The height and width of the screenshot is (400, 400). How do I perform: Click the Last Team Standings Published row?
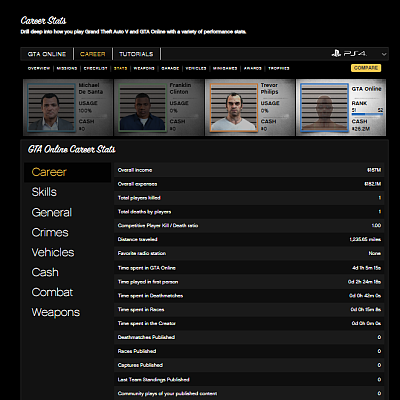[x=249, y=379]
